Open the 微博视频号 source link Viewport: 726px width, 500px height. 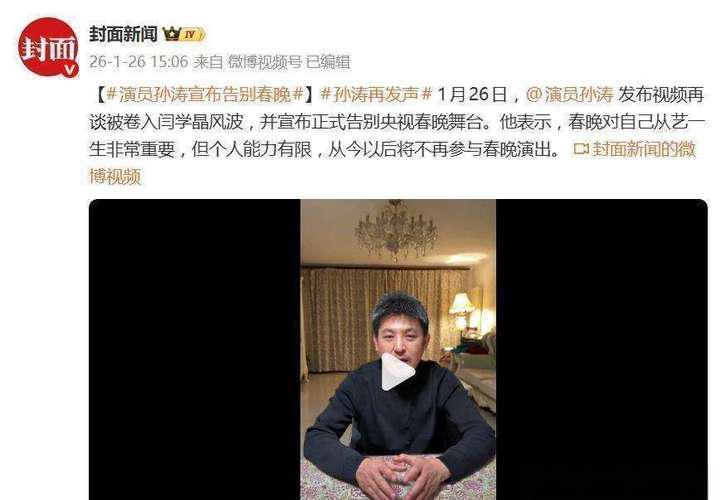(x=264, y=62)
